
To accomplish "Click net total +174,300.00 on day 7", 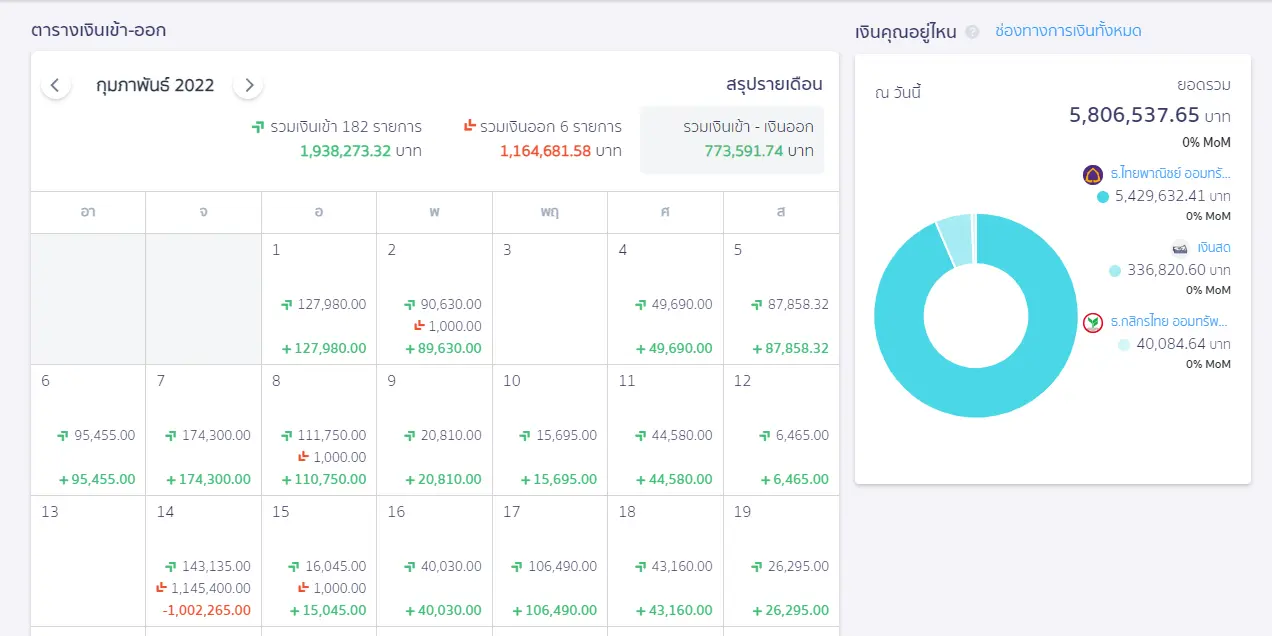I will point(208,480).
